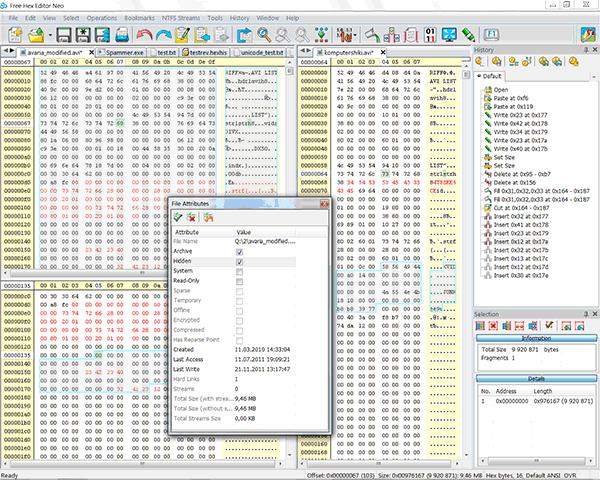Image resolution: width=600 pixels, height=480 pixels.
Task: Open the NTFS Streams menu
Action: point(181,18)
